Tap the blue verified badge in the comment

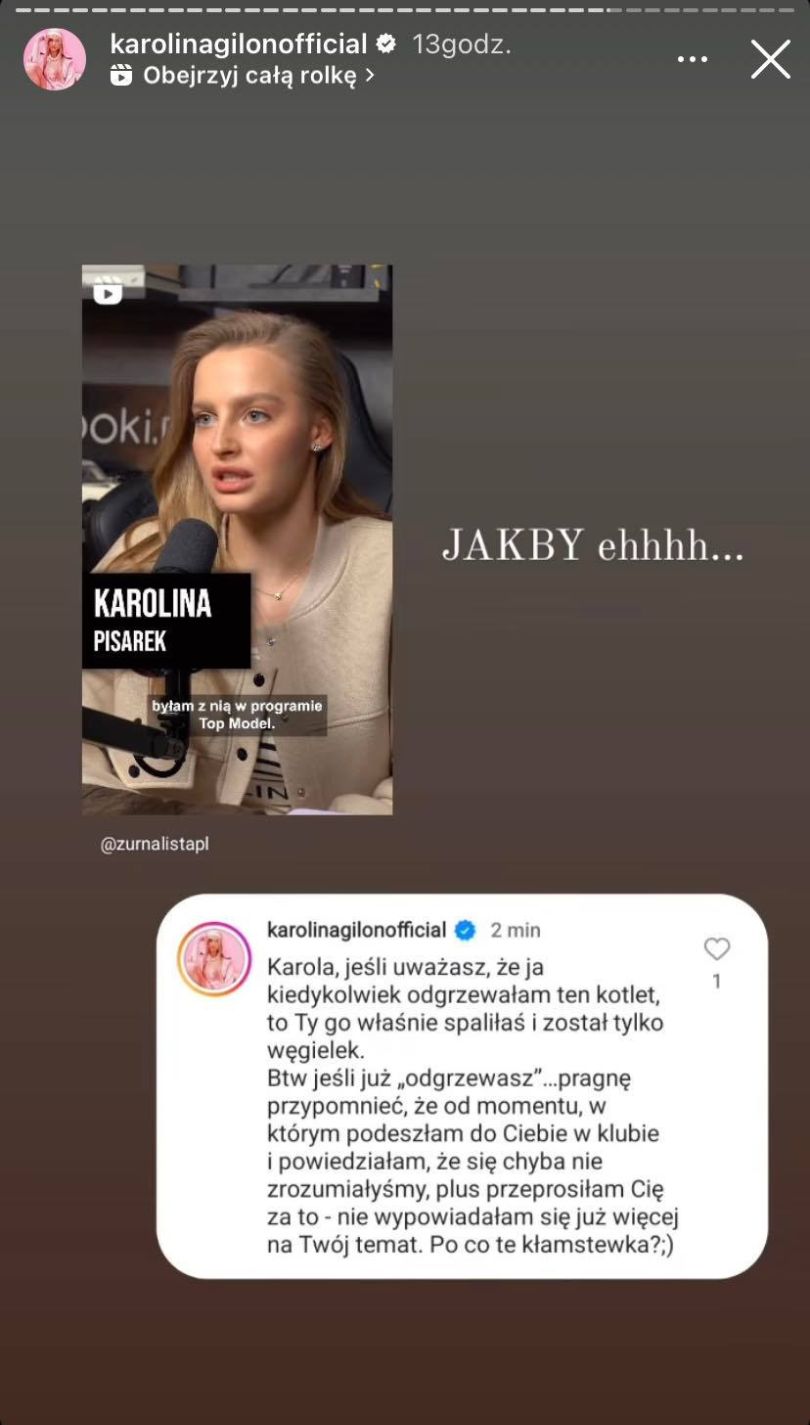(465, 930)
